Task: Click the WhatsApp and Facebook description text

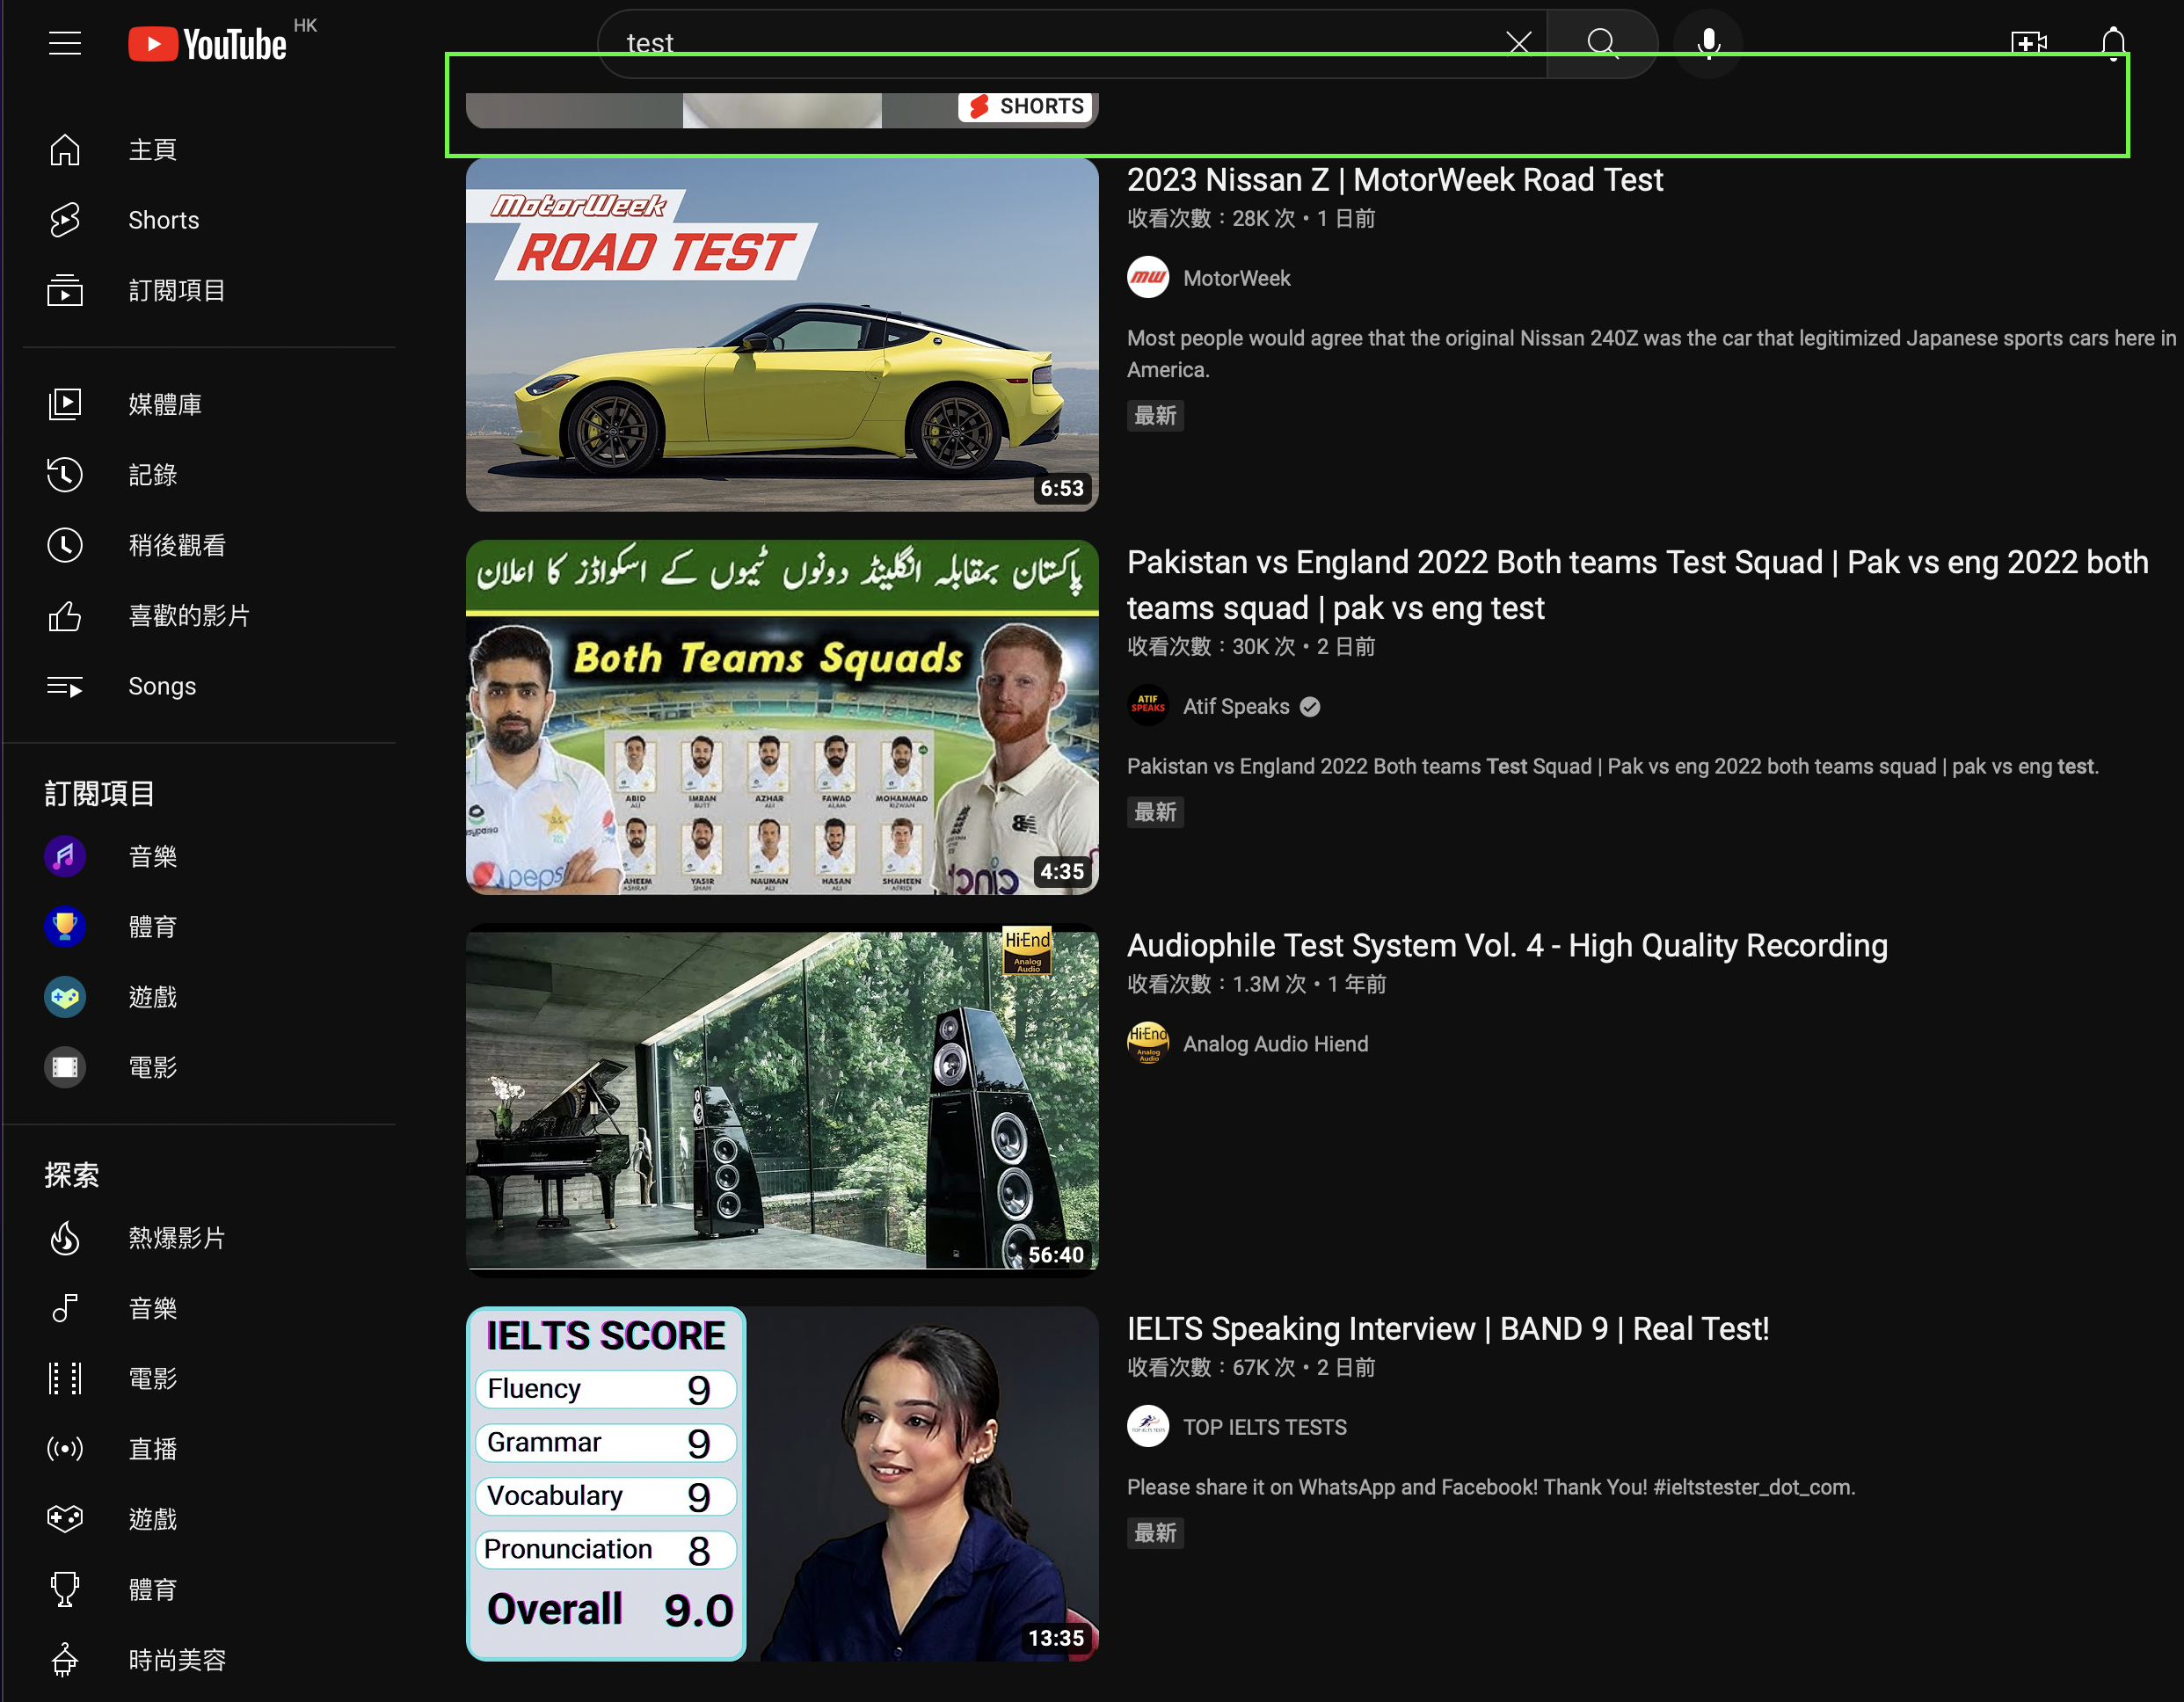Action: tap(1491, 1487)
